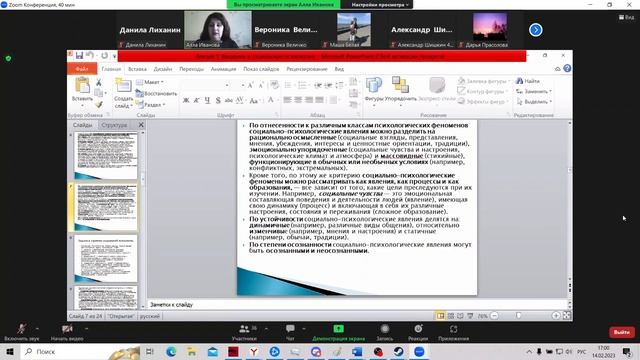
Task: Click the red Leave (Выйти) button
Action: point(622,332)
